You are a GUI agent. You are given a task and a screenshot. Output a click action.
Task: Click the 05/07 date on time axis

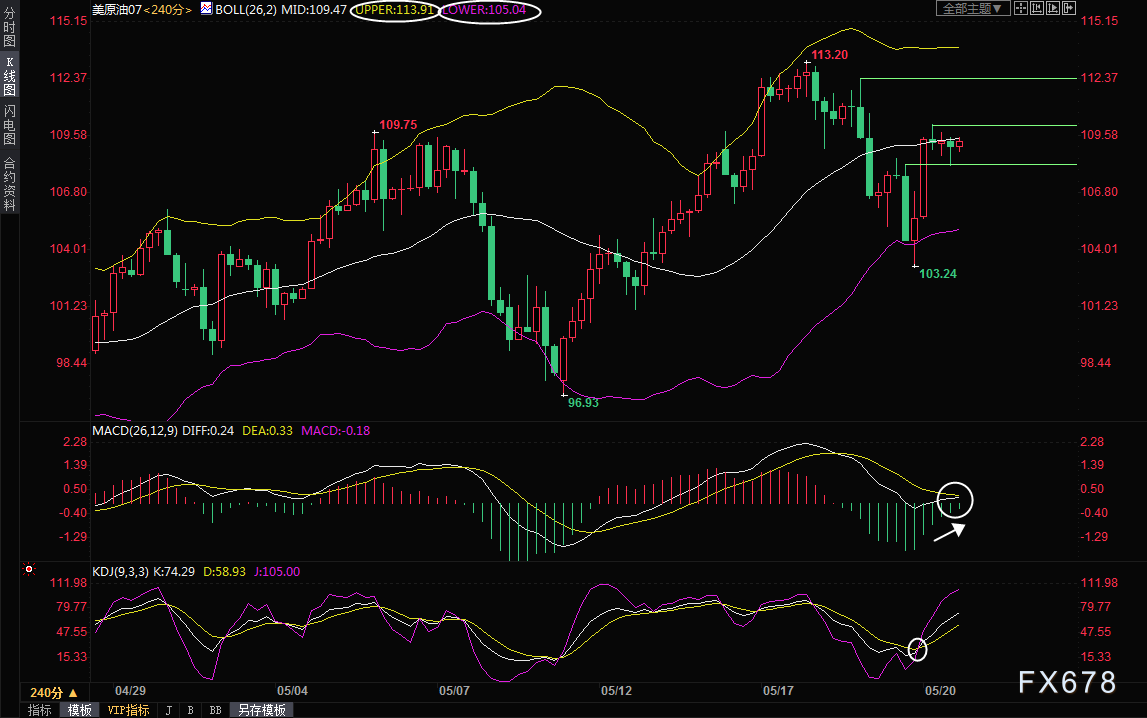[x=454, y=691]
